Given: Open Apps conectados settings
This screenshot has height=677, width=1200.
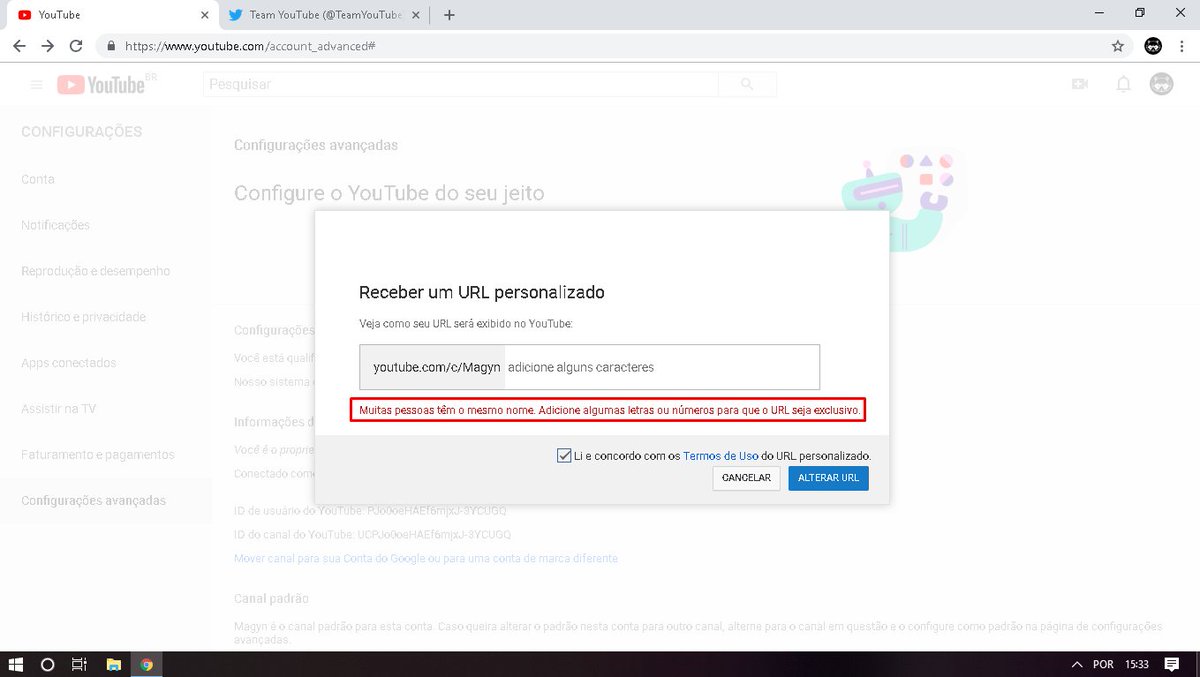Looking at the screenshot, I should [69, 363].
